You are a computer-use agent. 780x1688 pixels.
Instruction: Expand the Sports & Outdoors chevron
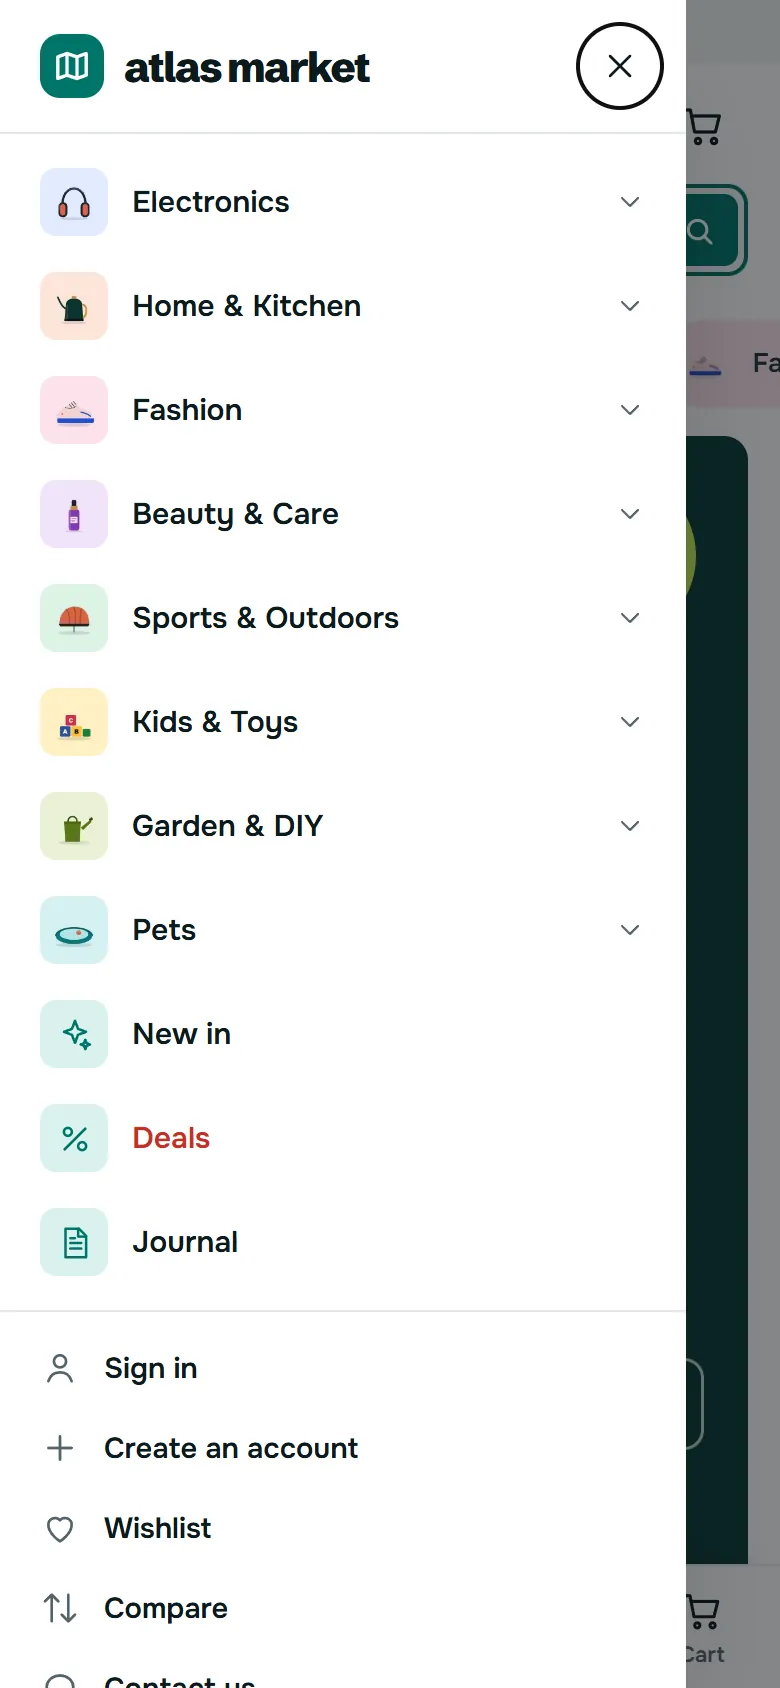(x=630, y=618)
